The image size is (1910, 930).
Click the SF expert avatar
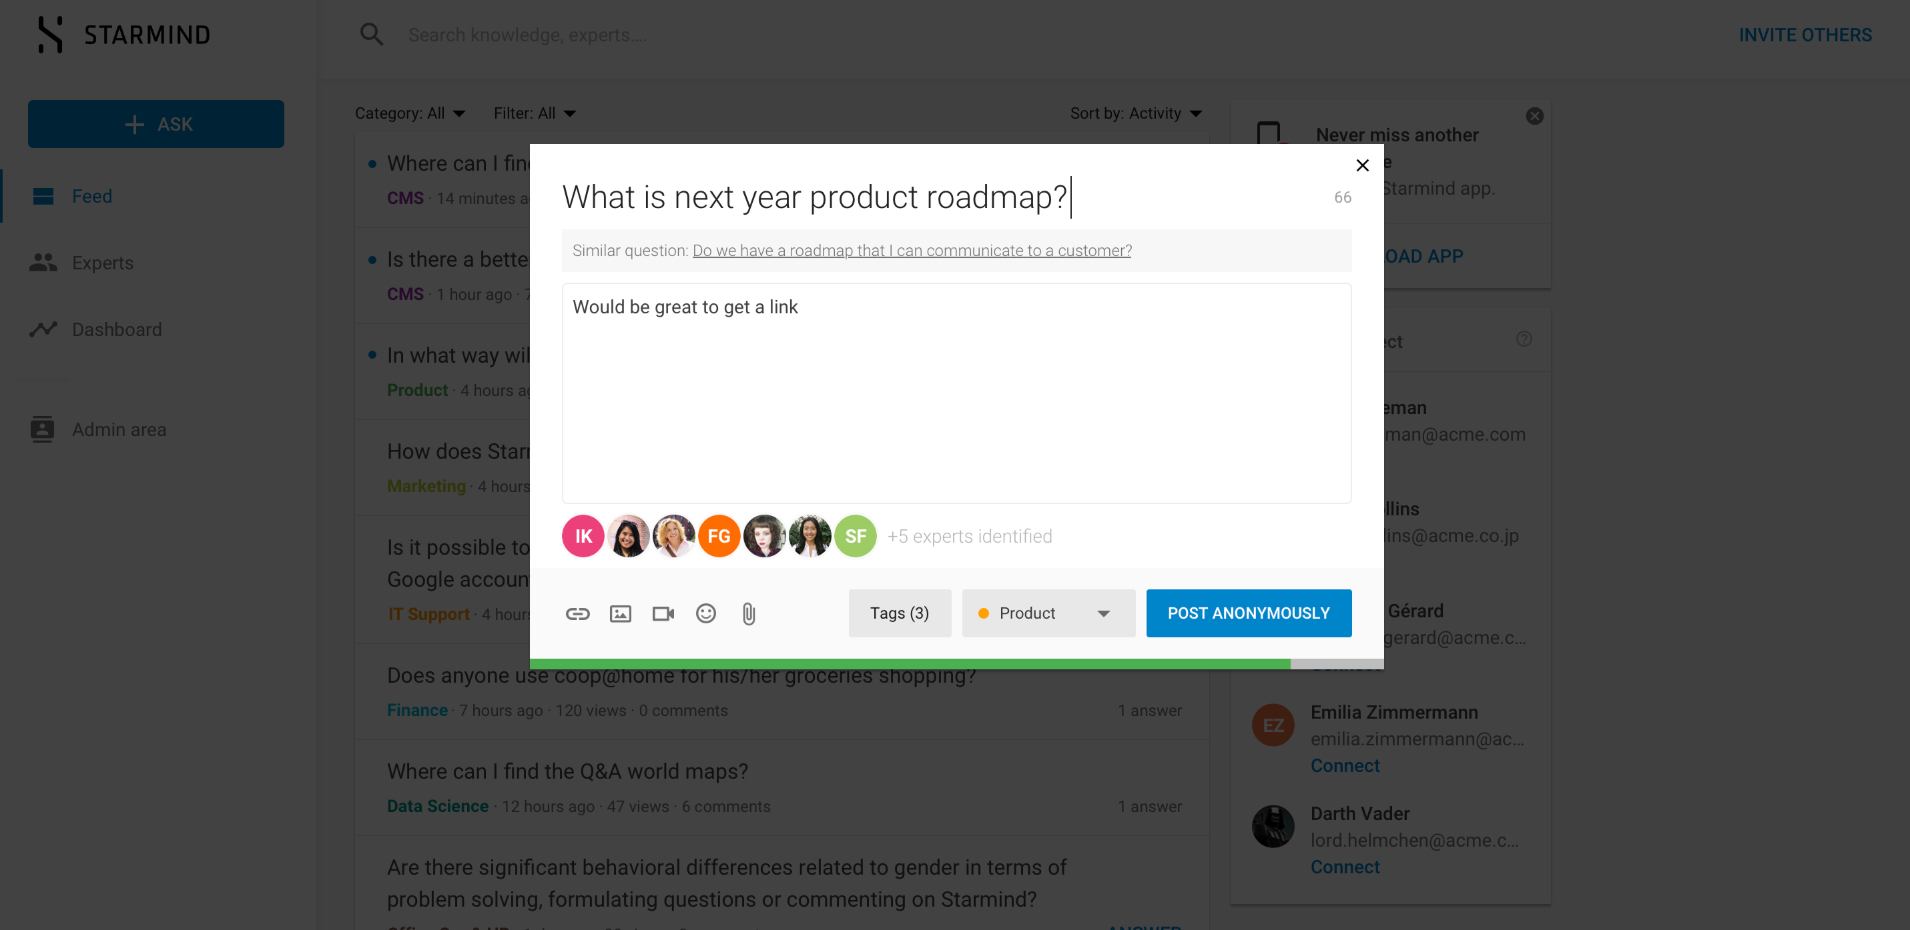point(855,536)
